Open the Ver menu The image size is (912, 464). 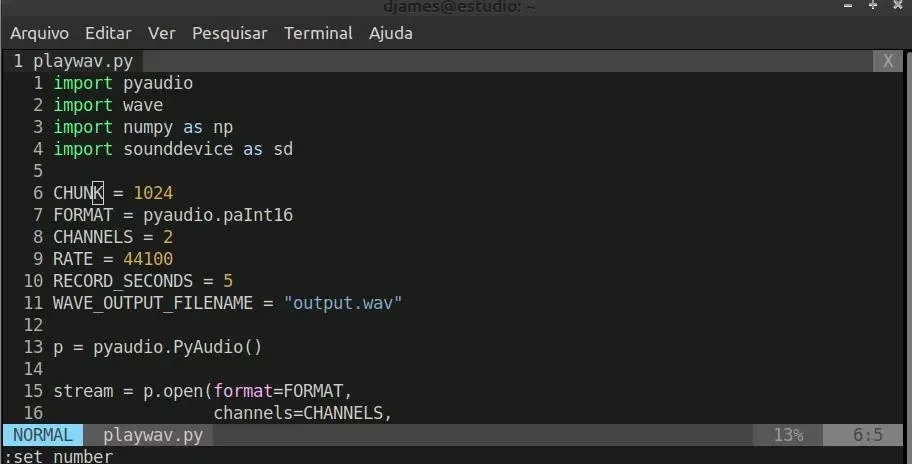tap(162, 33)
